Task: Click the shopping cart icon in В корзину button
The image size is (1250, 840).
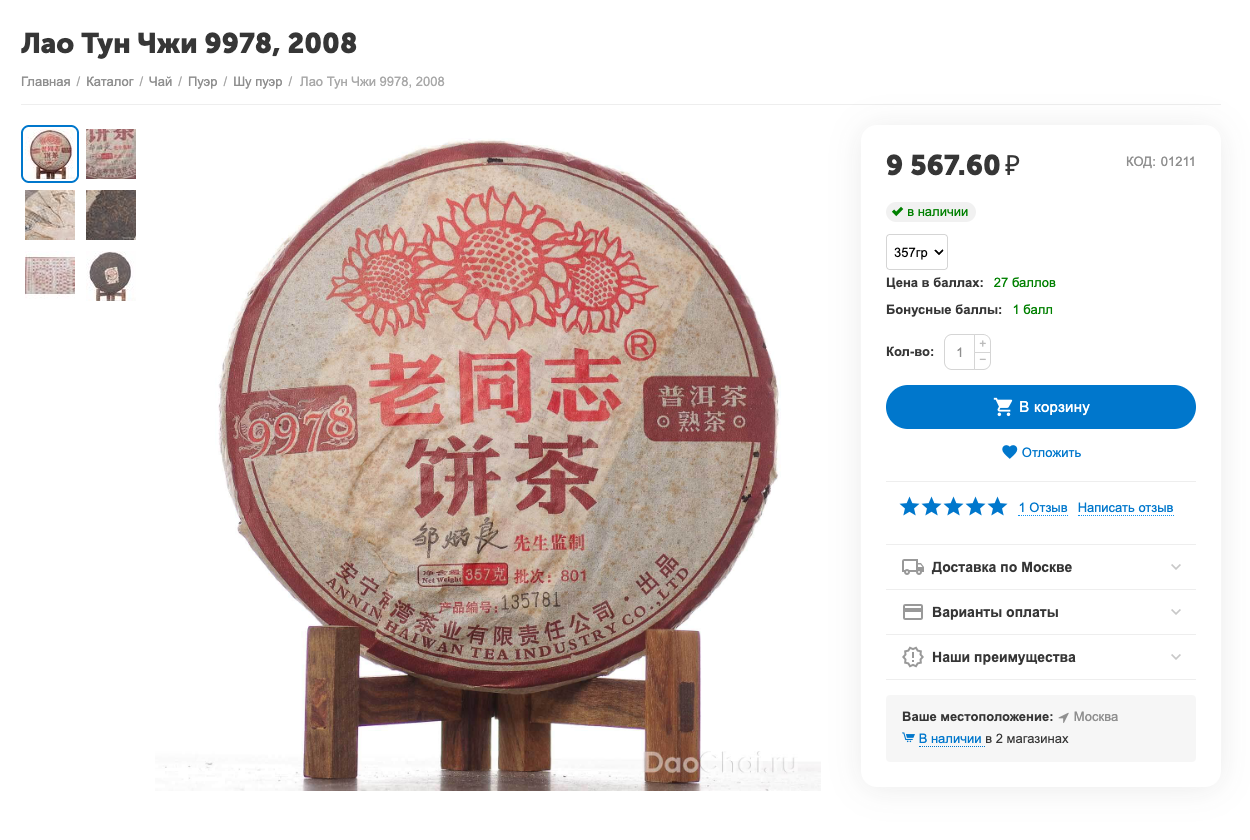Action: click(x=1003, y=407)
